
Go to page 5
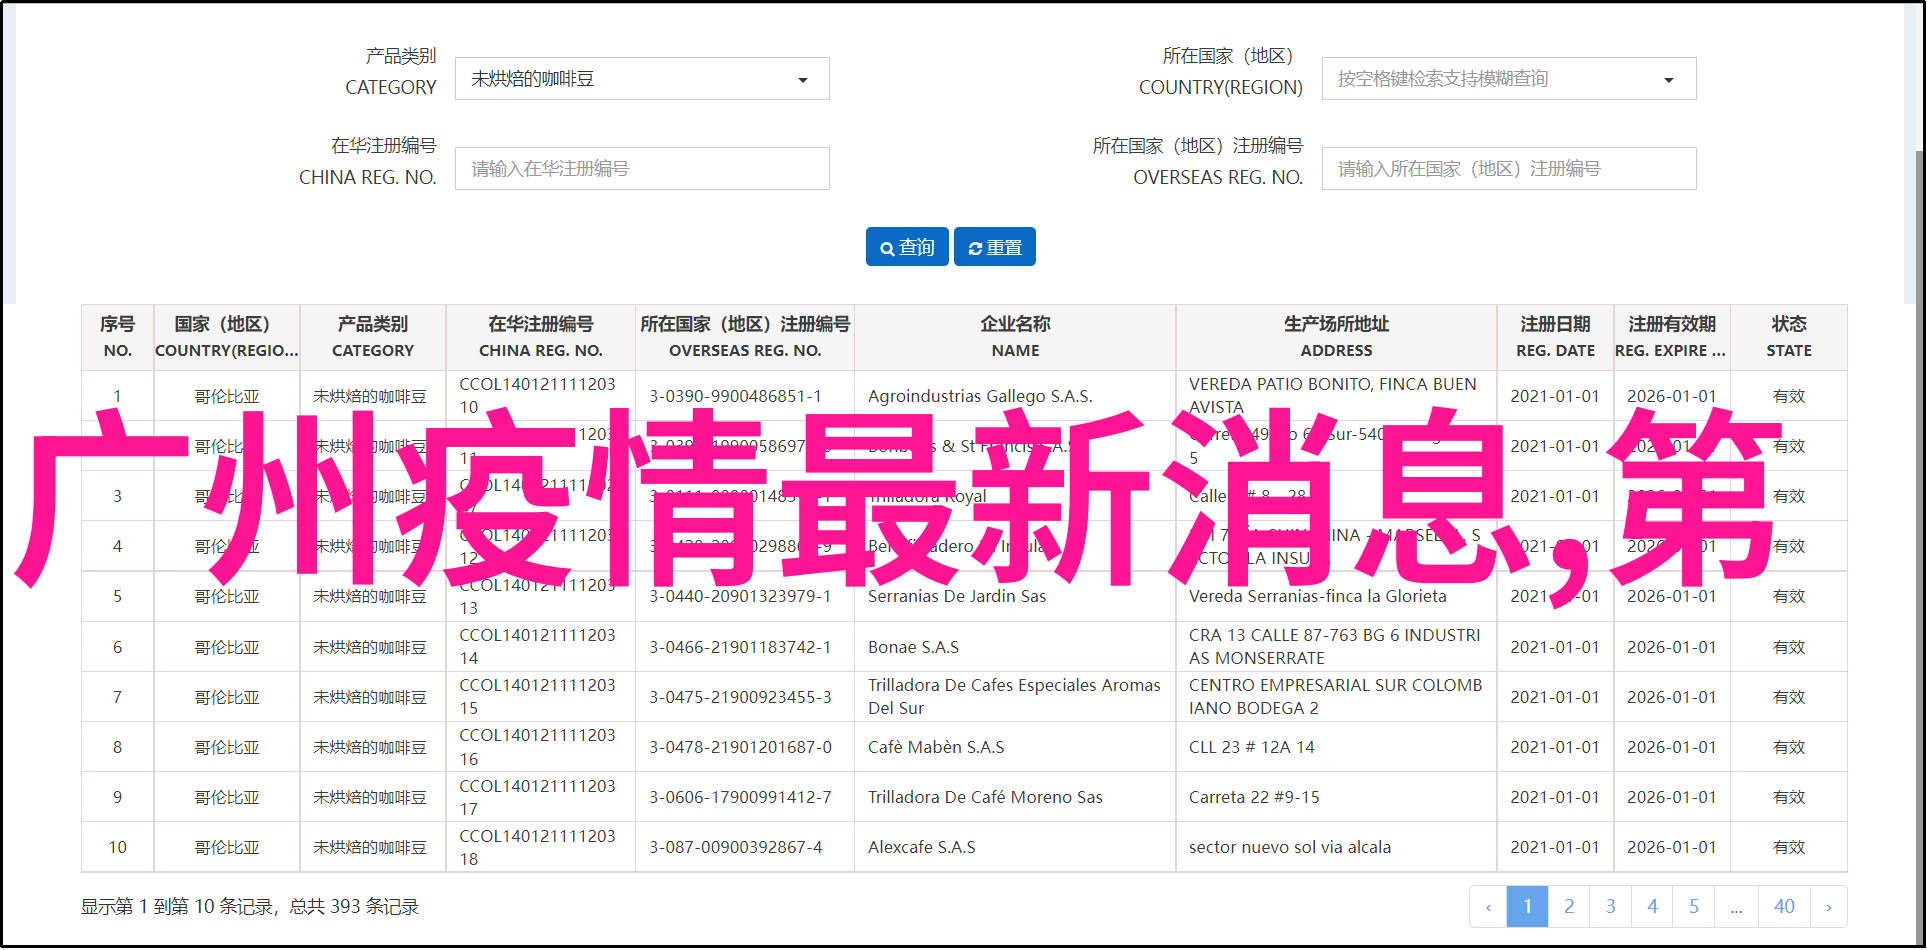click(x=1694, y=907)
